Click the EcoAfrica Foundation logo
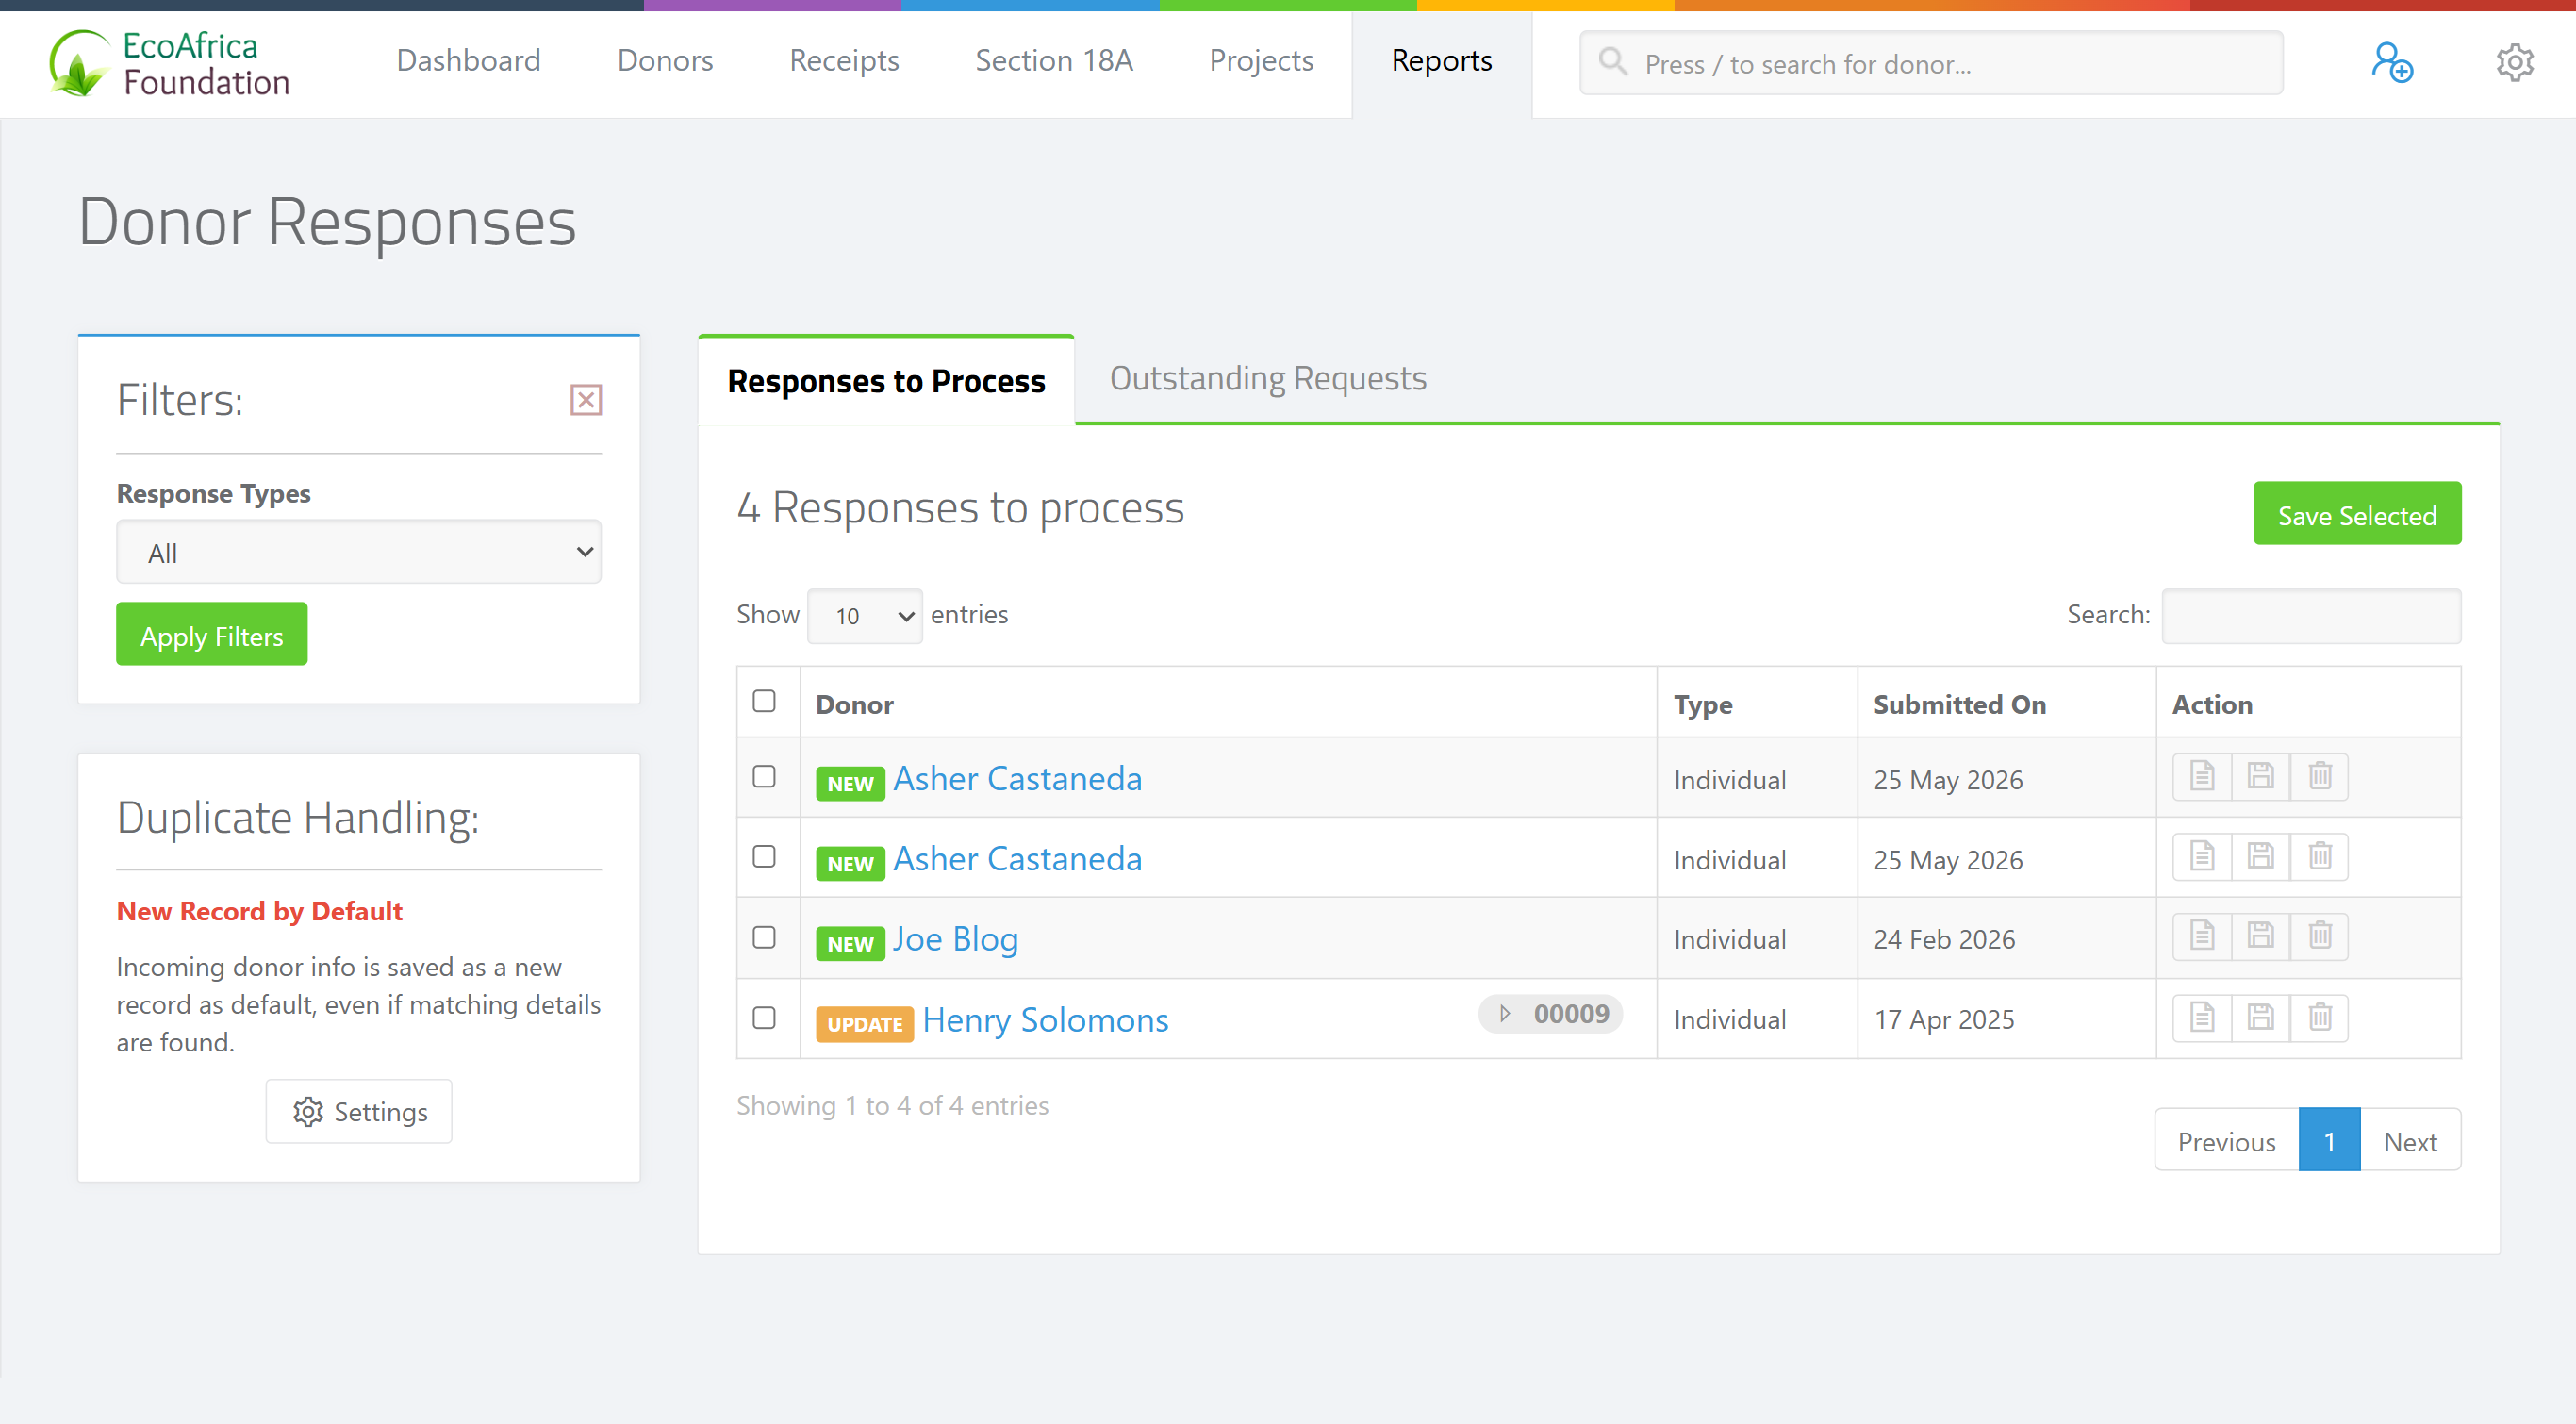The image size is (2576, 1424). click(170, 63)
